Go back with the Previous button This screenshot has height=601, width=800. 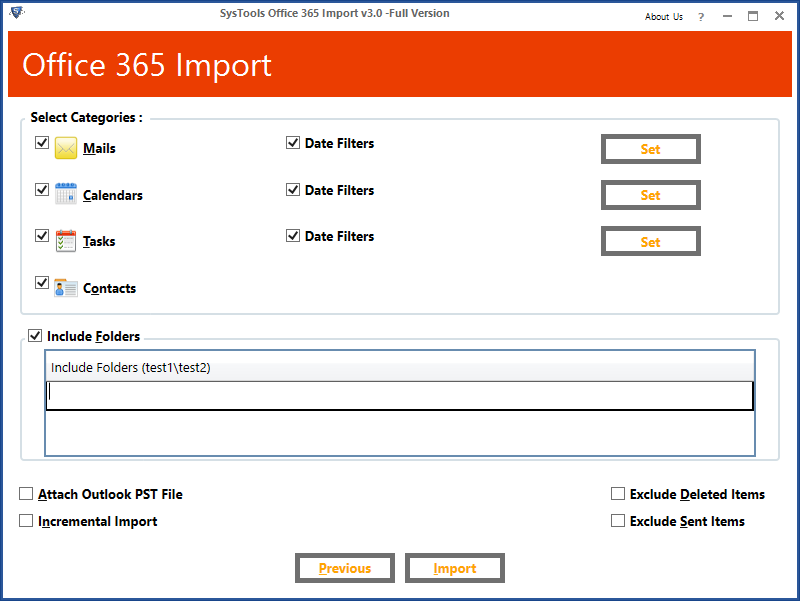click(345, 568)
